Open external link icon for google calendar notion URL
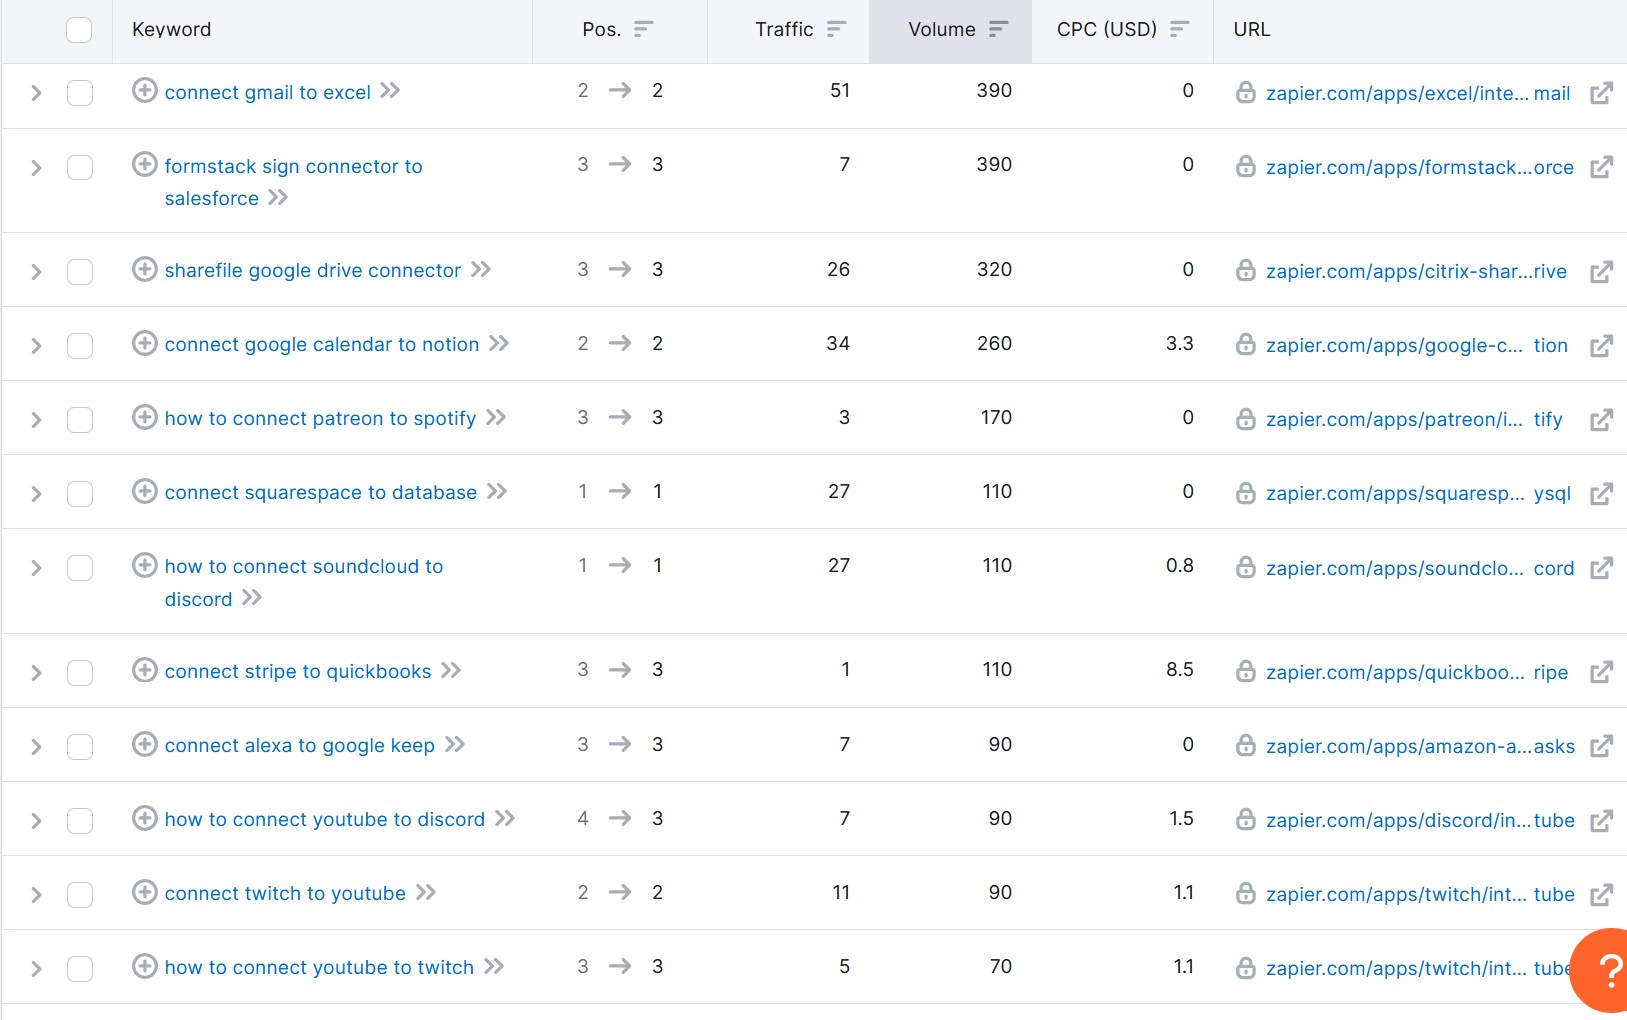 [1601, 345]
